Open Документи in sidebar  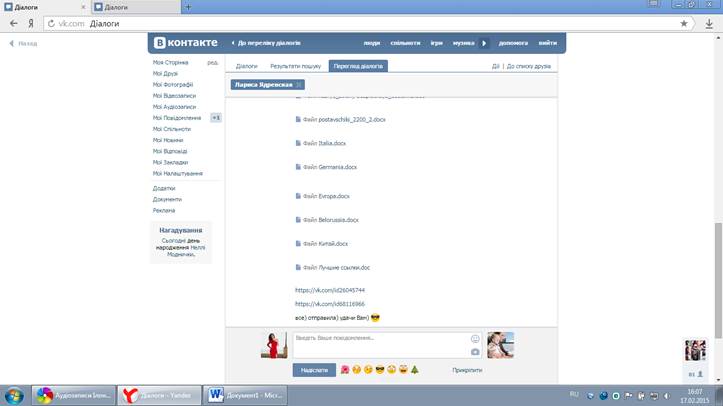[x=167, y=199]
